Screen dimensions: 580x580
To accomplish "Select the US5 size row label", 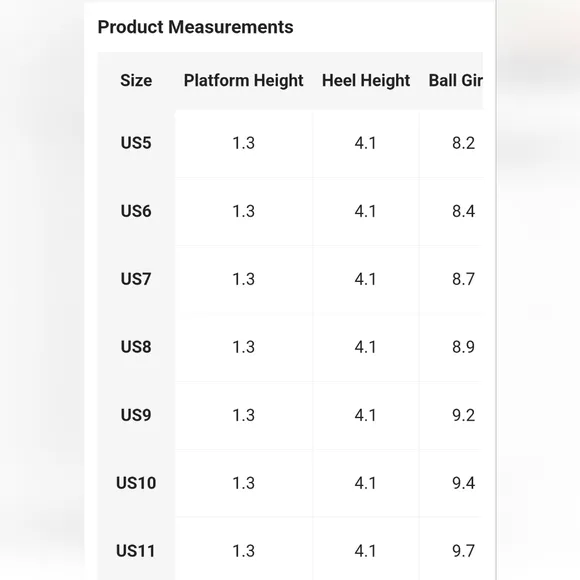I will tap(136, 143).
